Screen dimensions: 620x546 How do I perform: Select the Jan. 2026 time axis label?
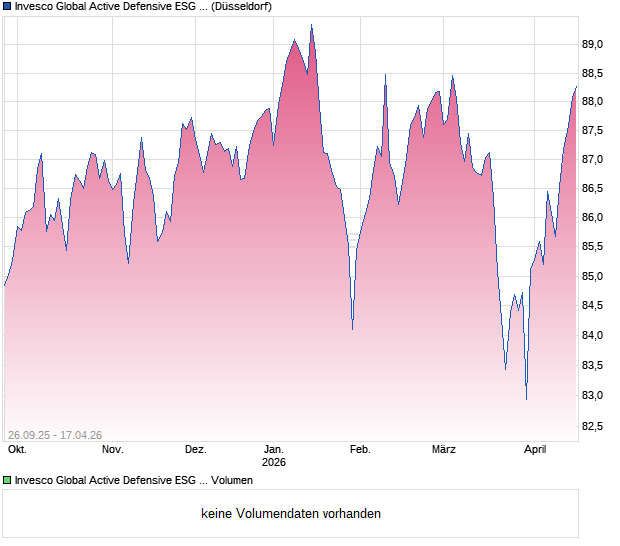click(274, 455)
